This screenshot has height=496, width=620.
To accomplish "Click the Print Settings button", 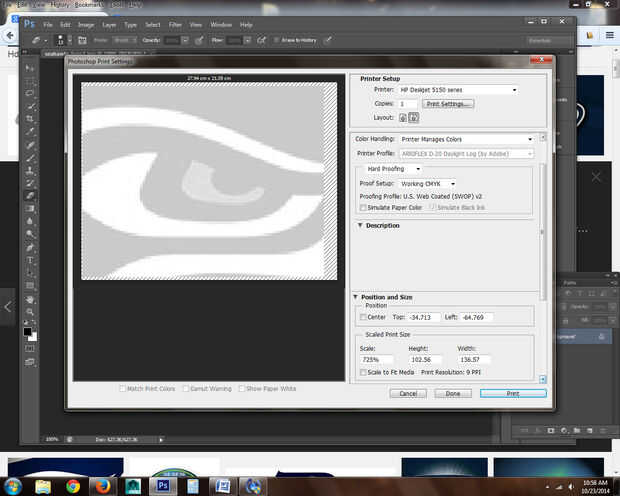I will pyautogui.click(x=448, y=103).
